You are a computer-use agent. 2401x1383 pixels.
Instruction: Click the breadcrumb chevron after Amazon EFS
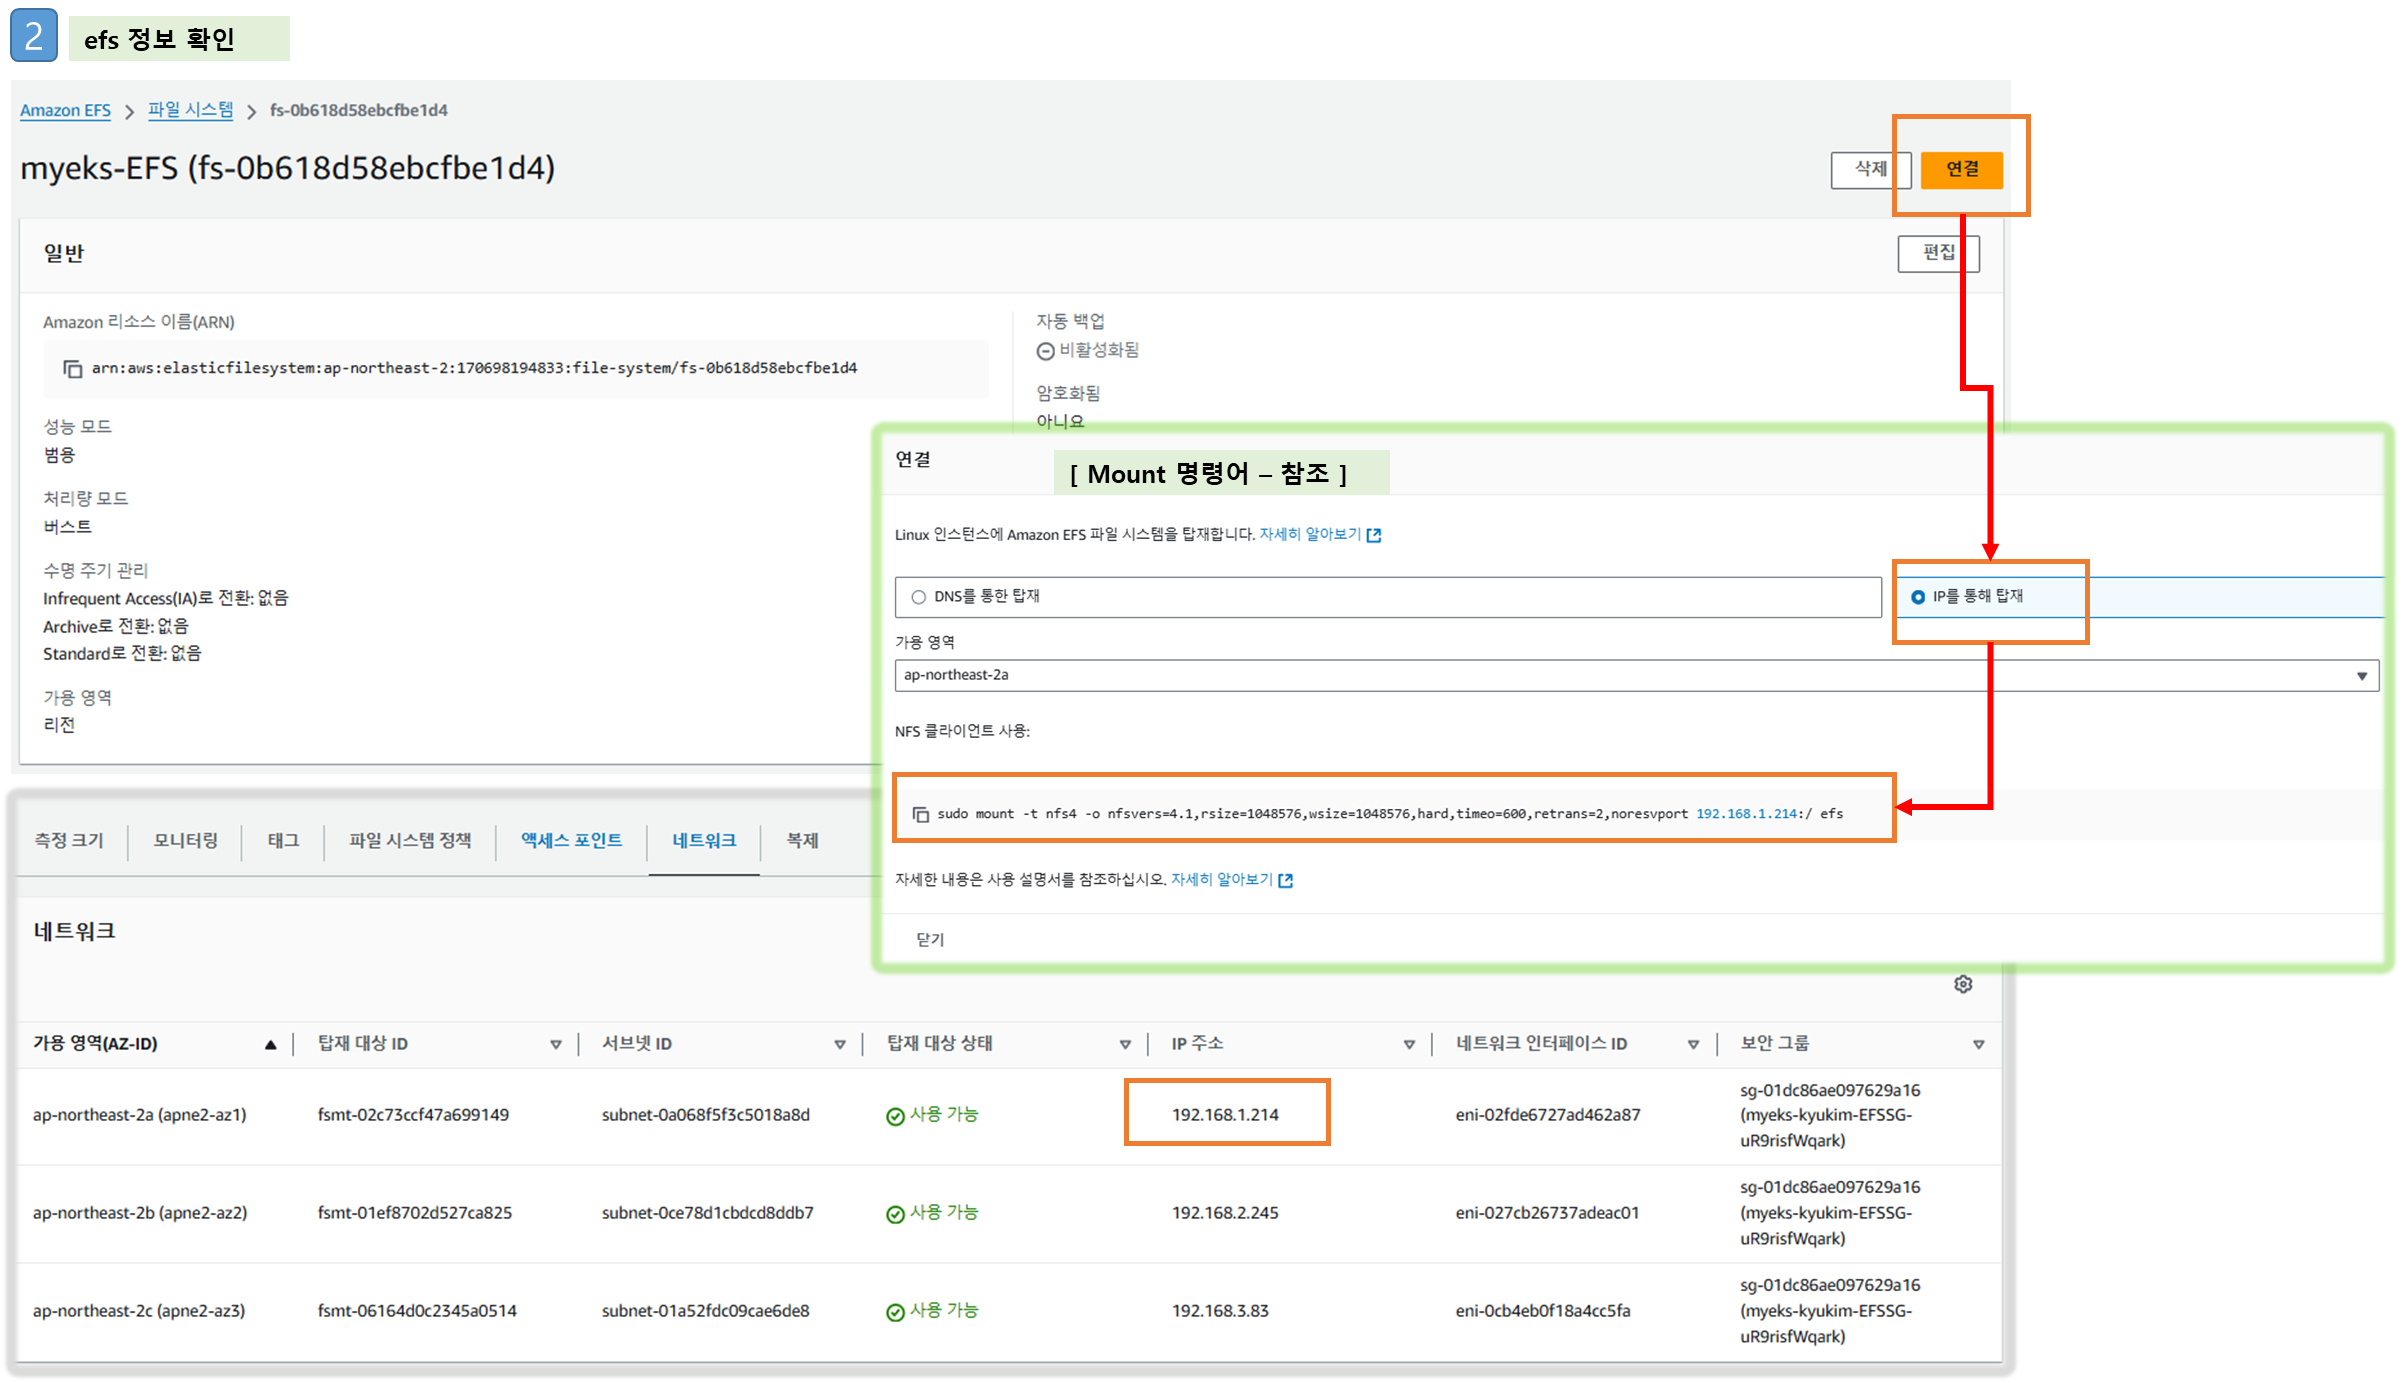129,112
